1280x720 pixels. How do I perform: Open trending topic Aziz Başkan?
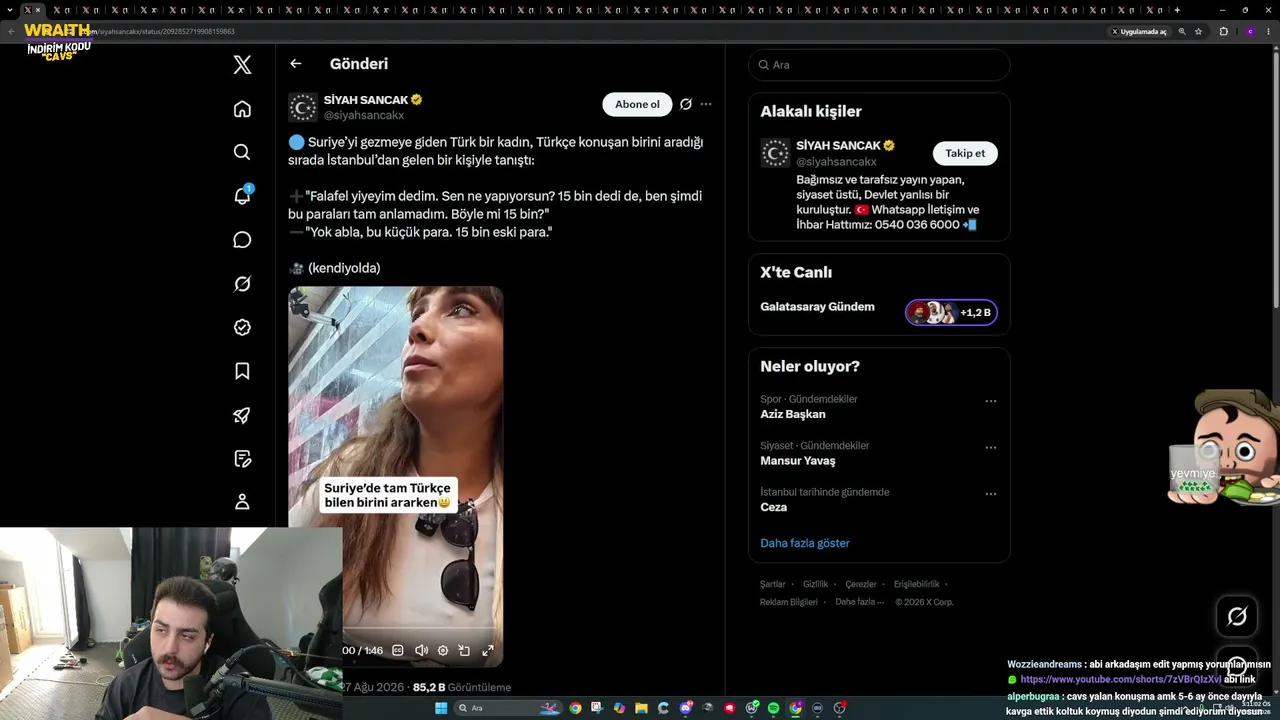[793, 414]
